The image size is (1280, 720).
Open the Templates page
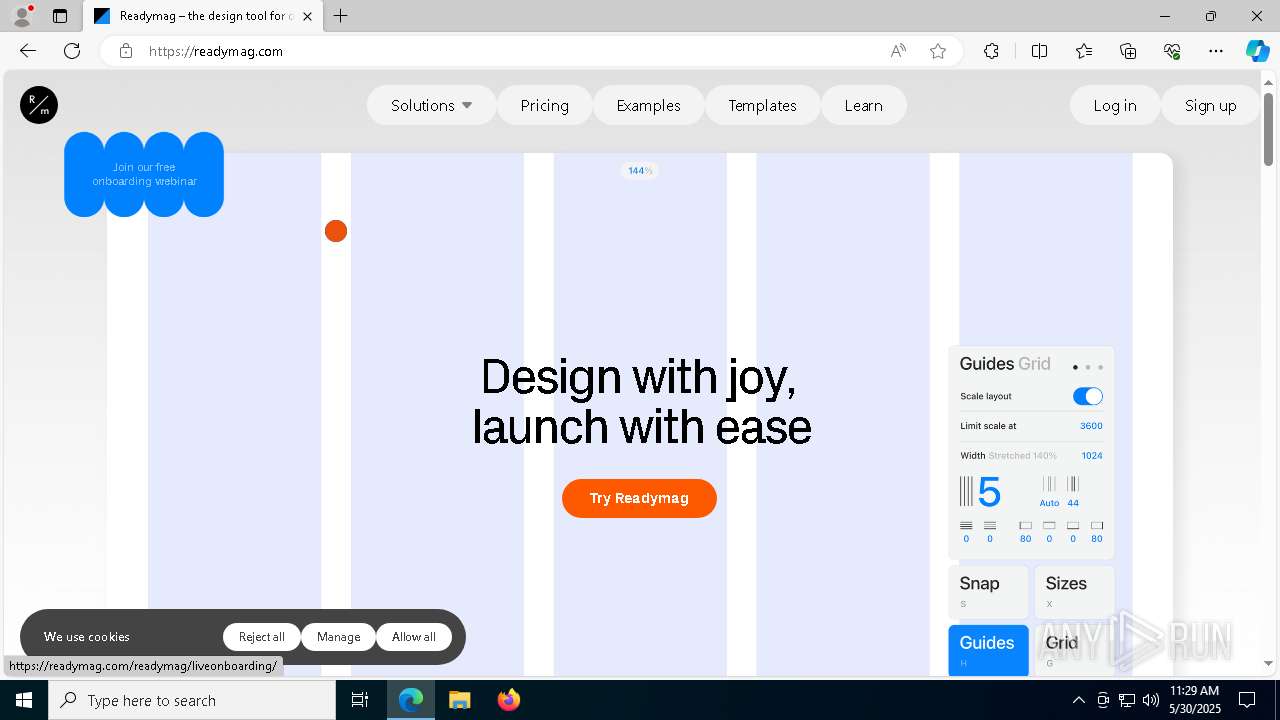click(x=763, y=105)
